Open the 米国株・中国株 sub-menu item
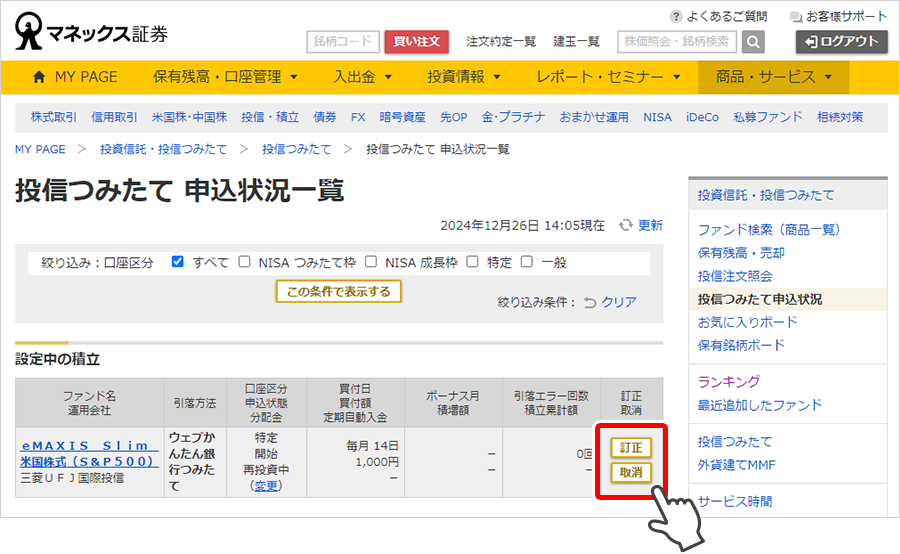This screenshot has width=900, height=554. pyautogui.click(x=189, y=117)
